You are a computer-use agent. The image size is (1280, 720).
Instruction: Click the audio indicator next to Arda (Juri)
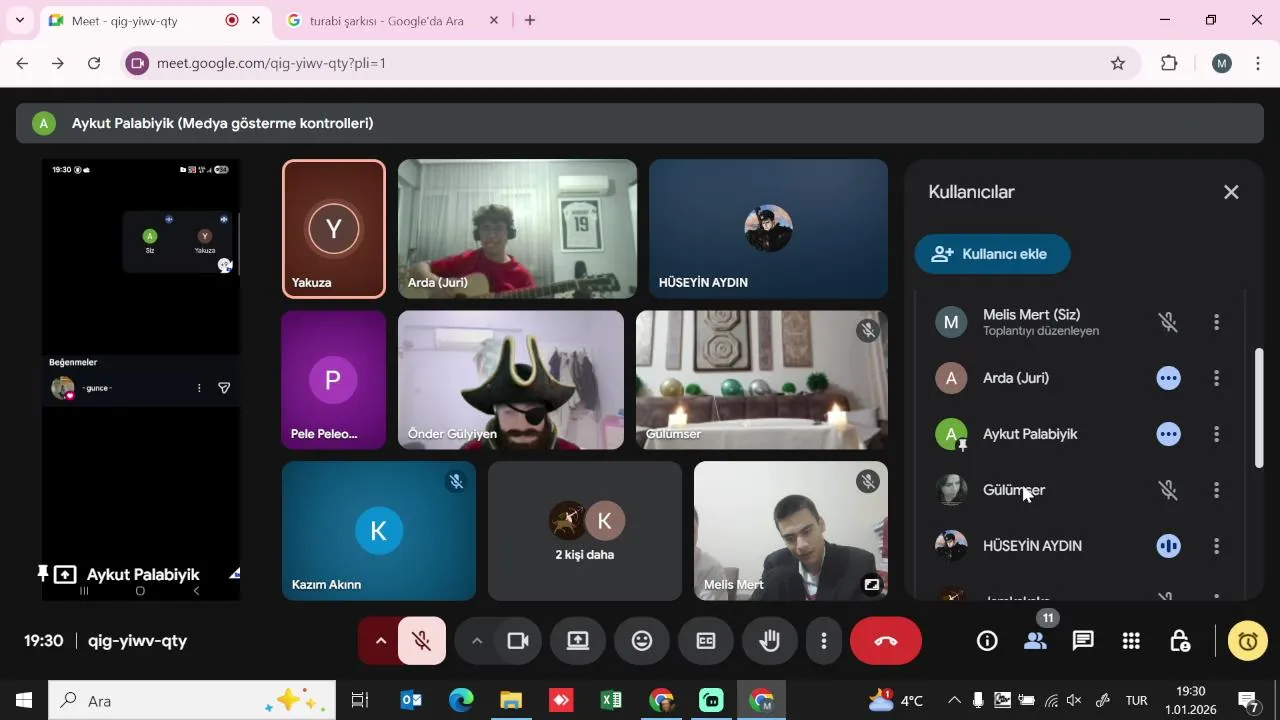(1168, 378)
